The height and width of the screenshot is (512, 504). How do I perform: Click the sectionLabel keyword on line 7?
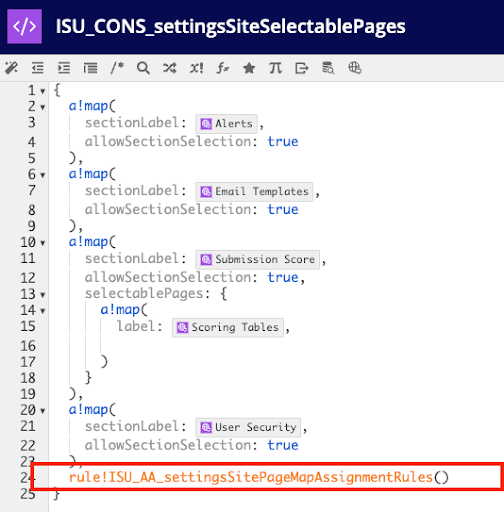tap(132, 190)
